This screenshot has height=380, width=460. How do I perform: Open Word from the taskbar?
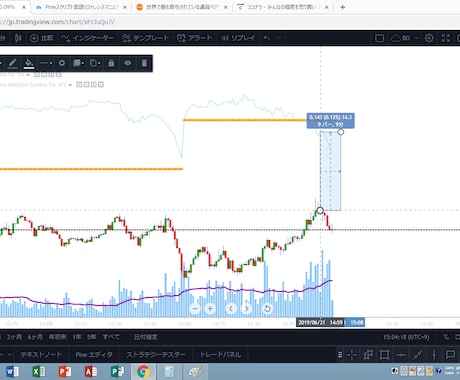12,372
